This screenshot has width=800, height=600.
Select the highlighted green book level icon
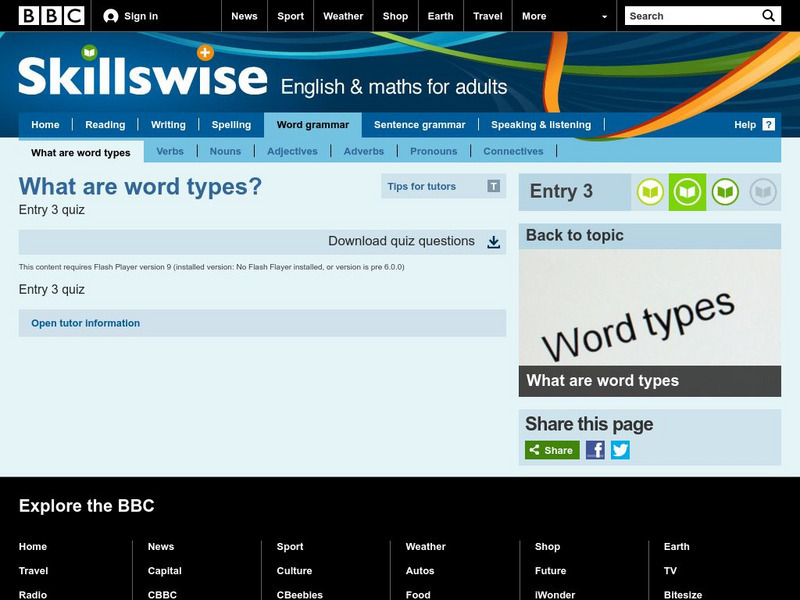coord(687,192)
